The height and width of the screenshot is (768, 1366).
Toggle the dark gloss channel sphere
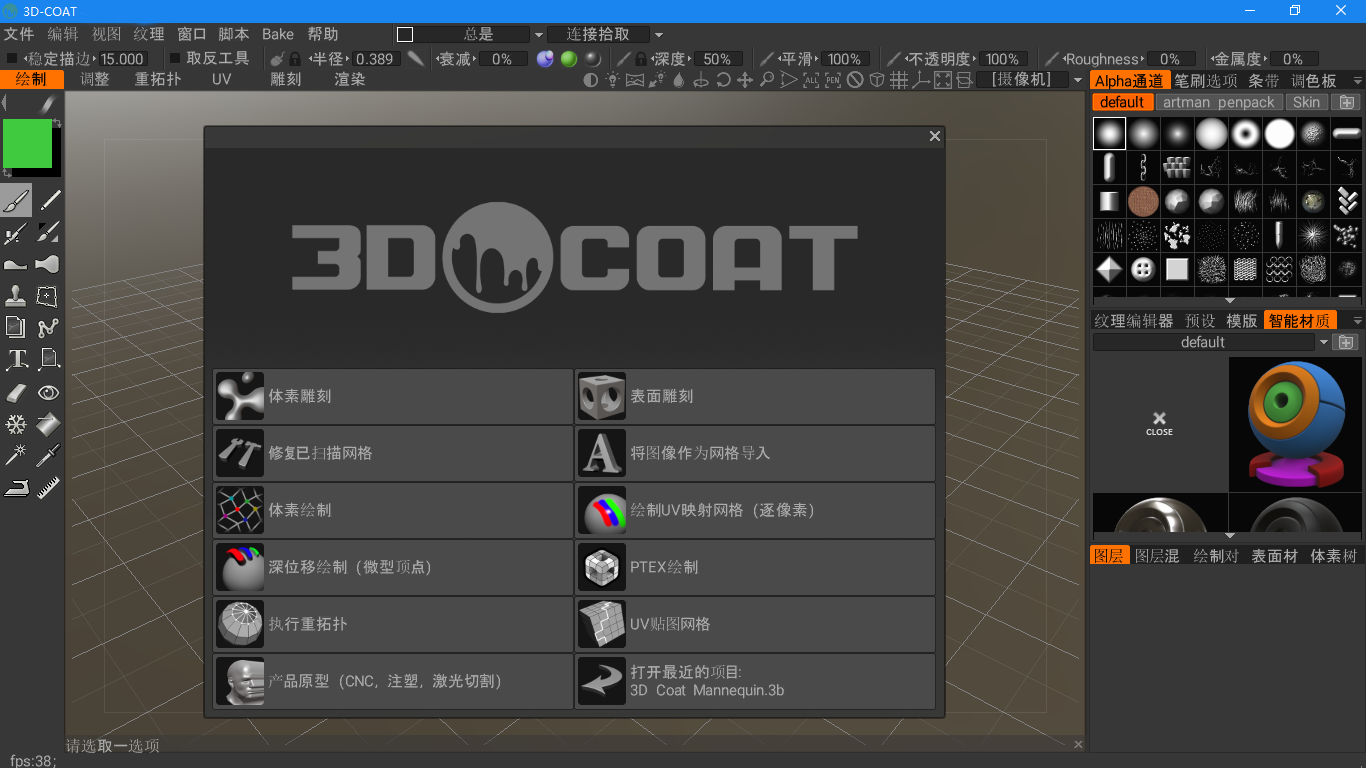pos(593,59)
